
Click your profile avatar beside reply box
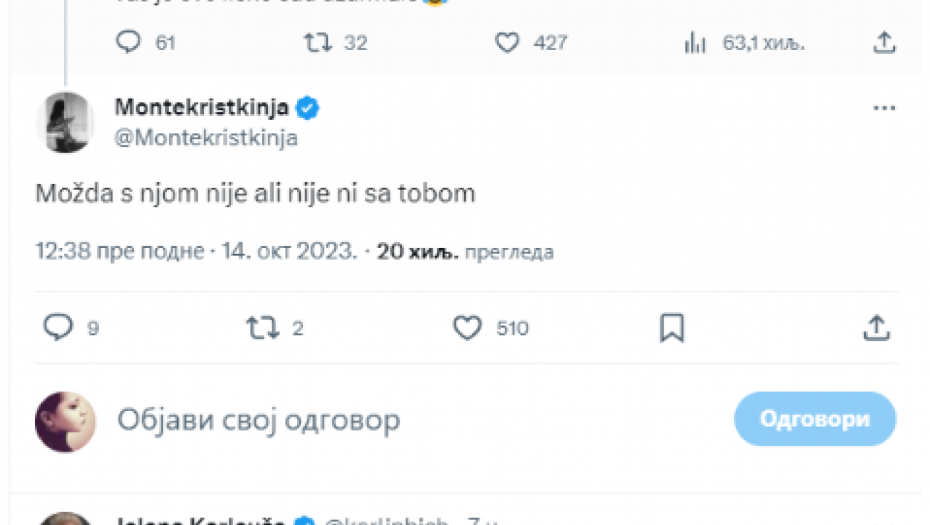pos(65,420)
